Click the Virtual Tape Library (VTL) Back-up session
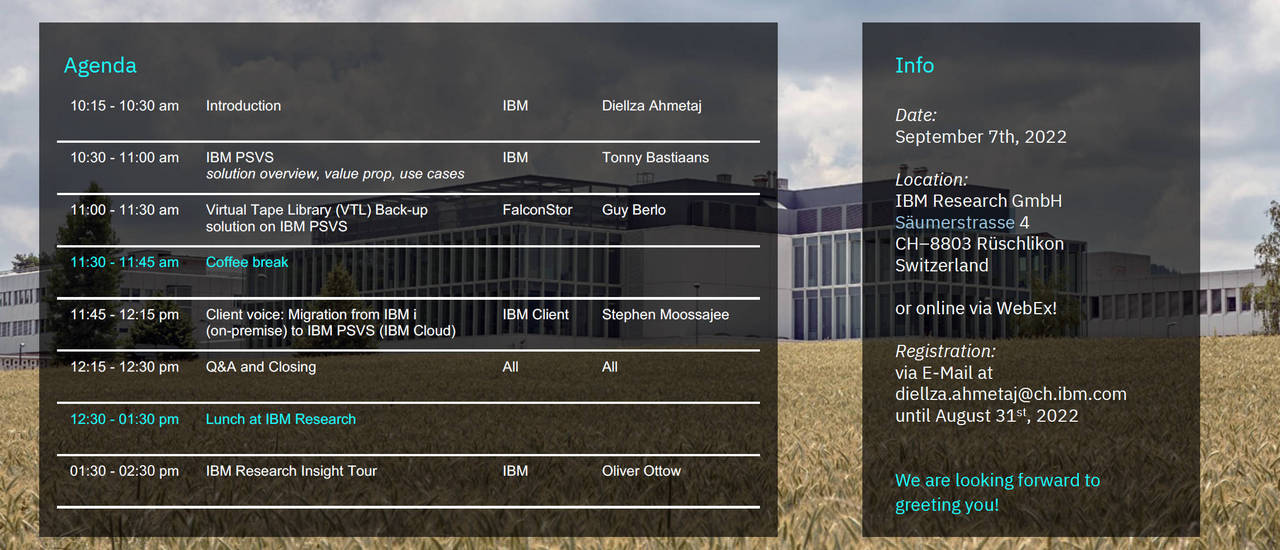This screenshot has width=1280, height=550. (316, 218)
